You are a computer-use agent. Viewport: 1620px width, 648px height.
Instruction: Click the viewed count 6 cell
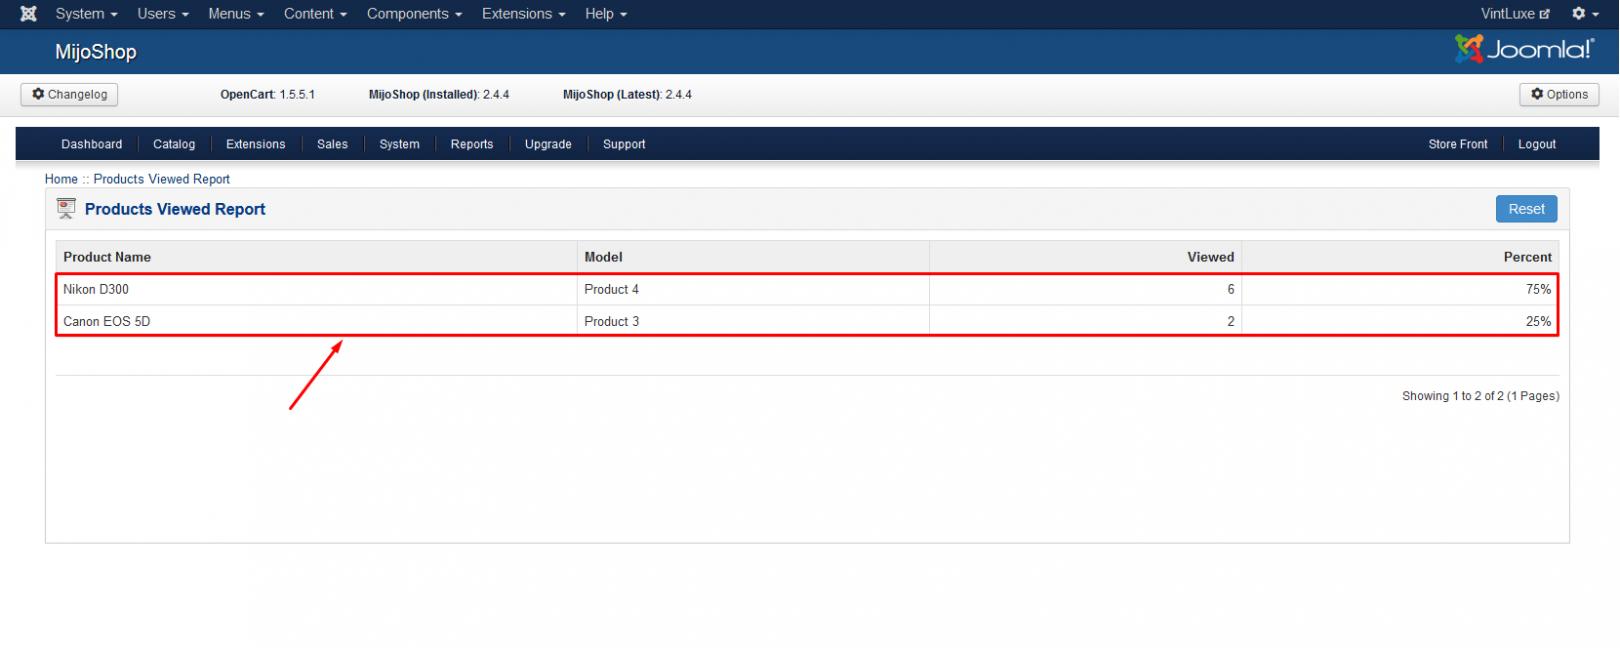click(x=1085, y=289)
